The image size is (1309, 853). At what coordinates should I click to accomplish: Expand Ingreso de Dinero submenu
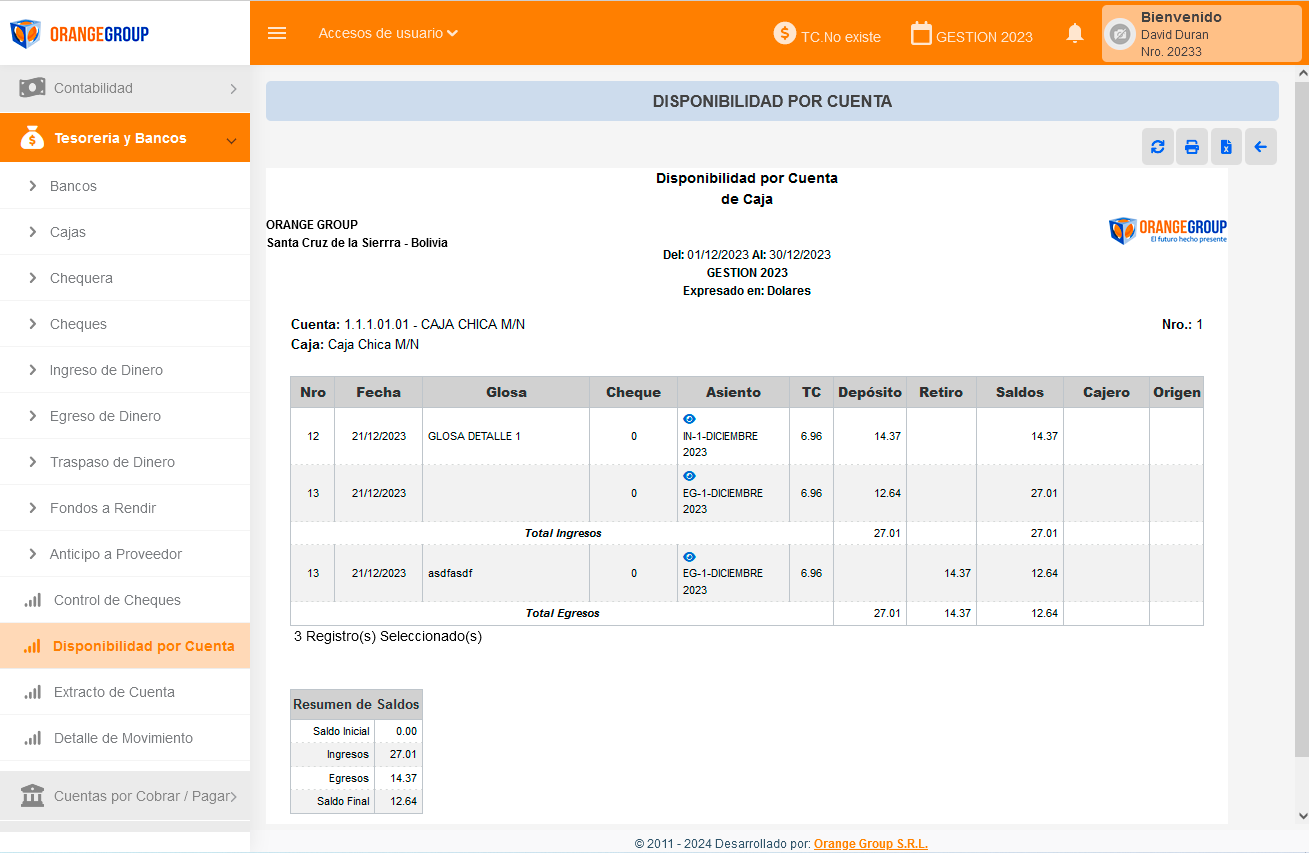pyautogui.click(x=106, y=370)
